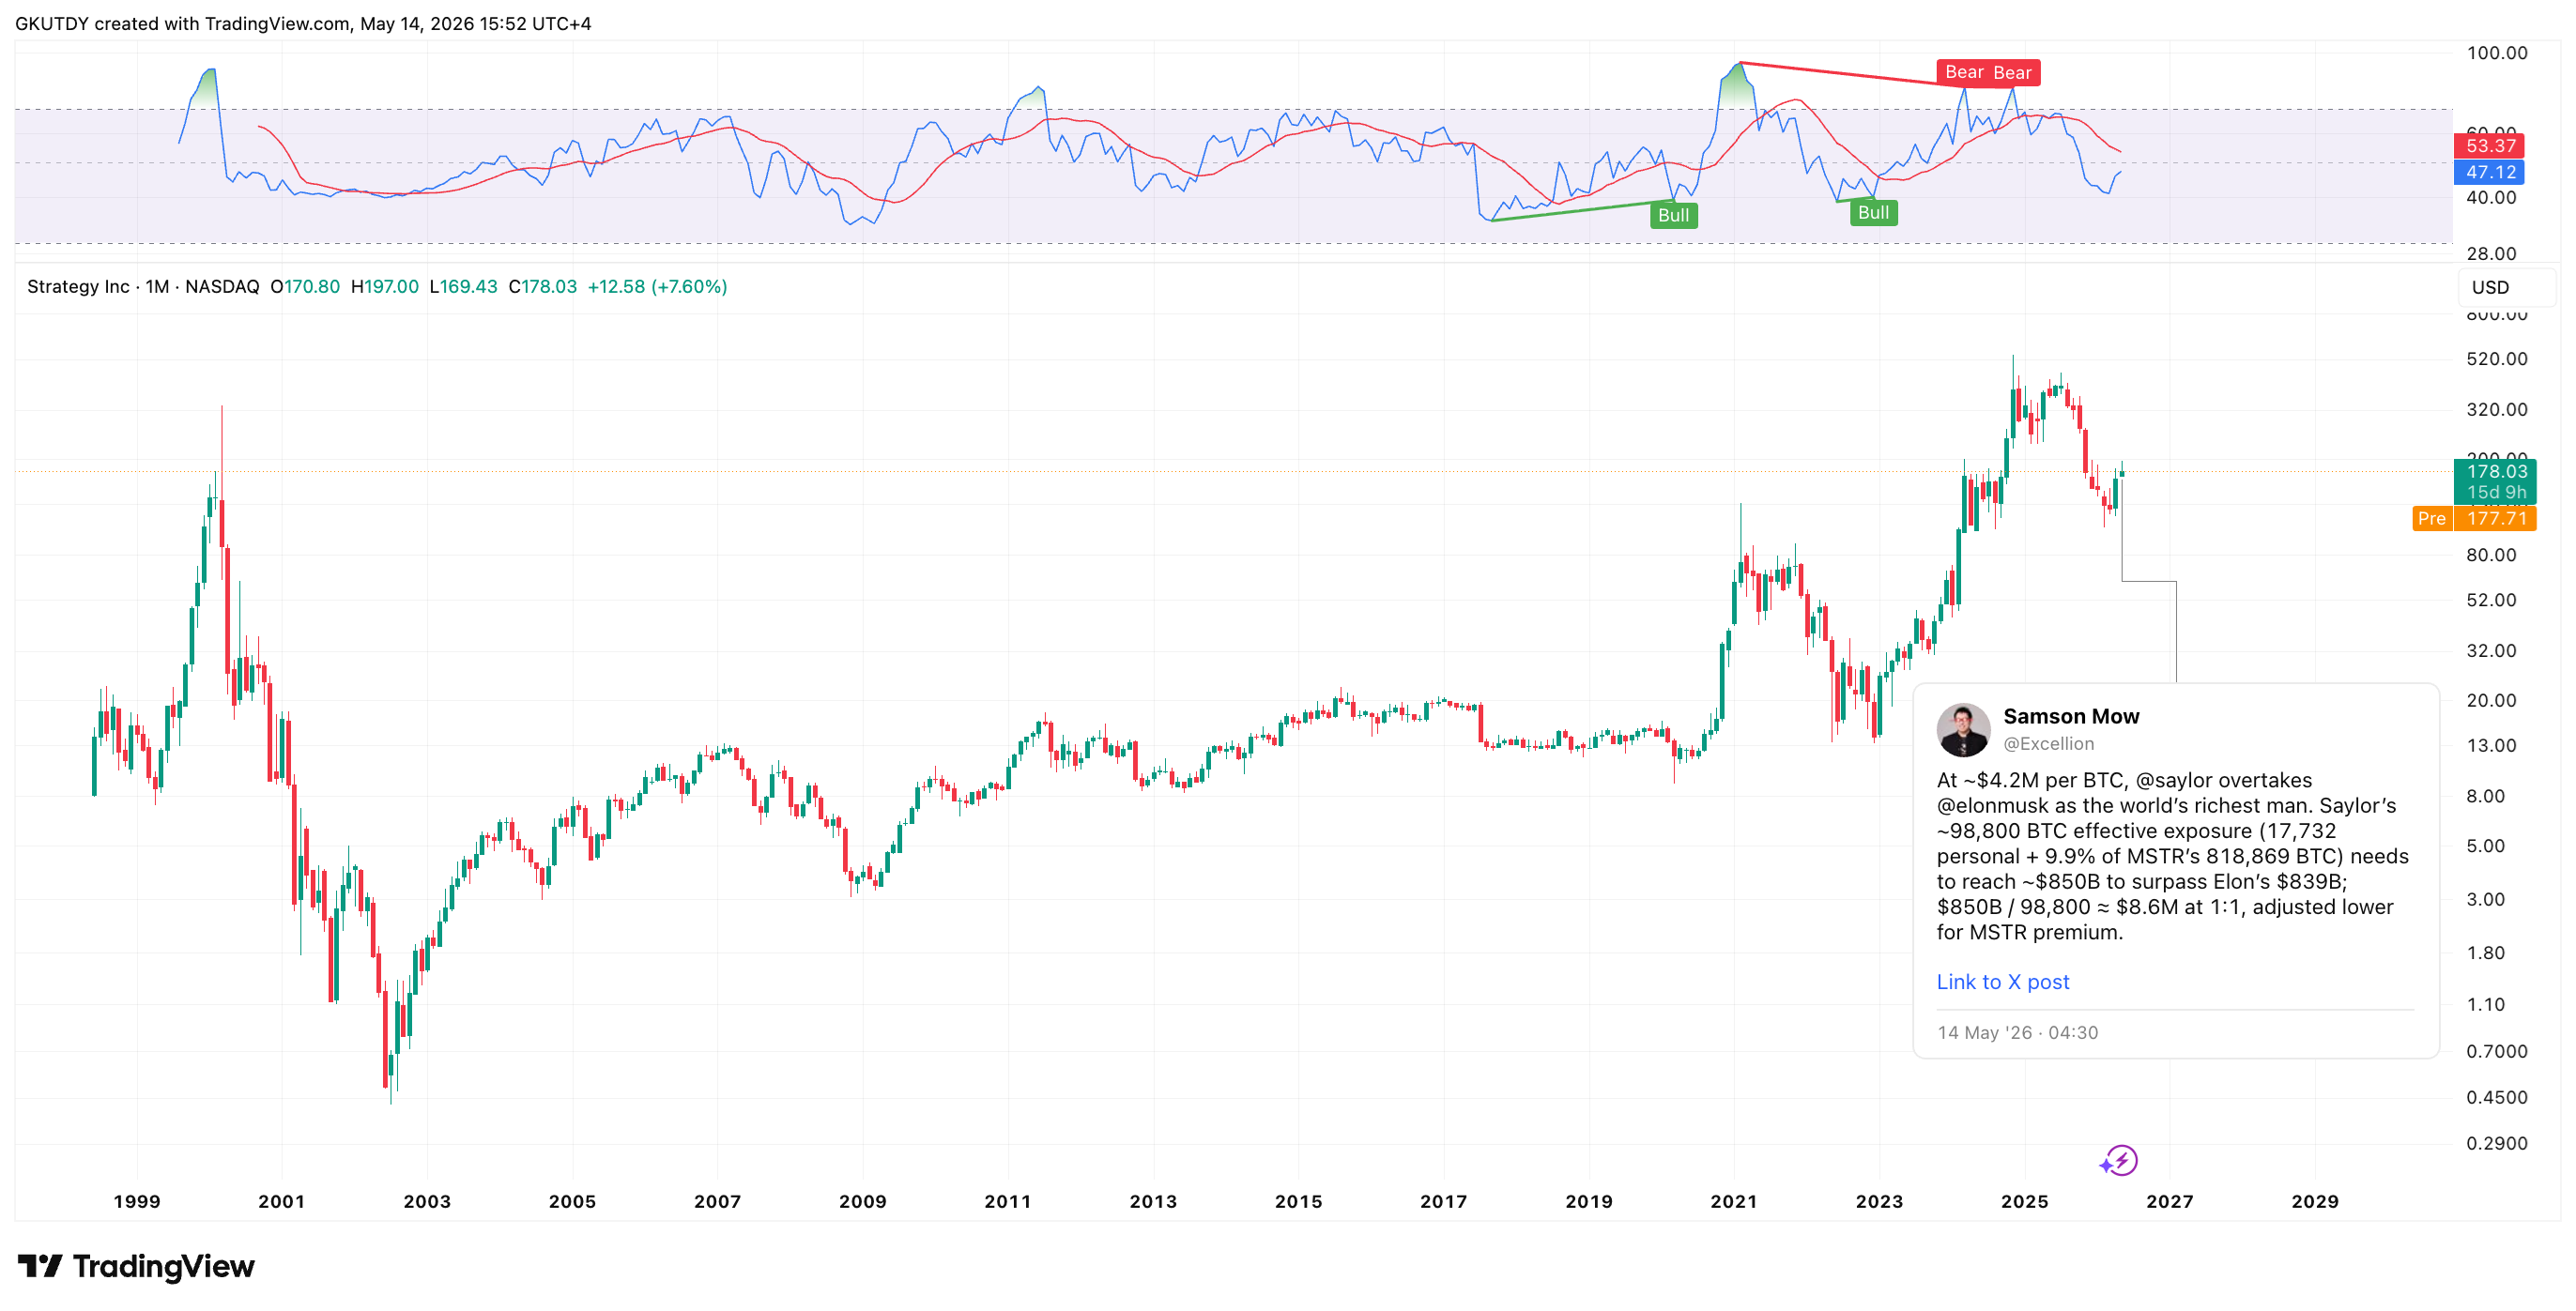Click the red 53.37 indicator value label
Image resolution: width=2576 pixels, height=1311 pixels.
click(x=2489, y=146)
